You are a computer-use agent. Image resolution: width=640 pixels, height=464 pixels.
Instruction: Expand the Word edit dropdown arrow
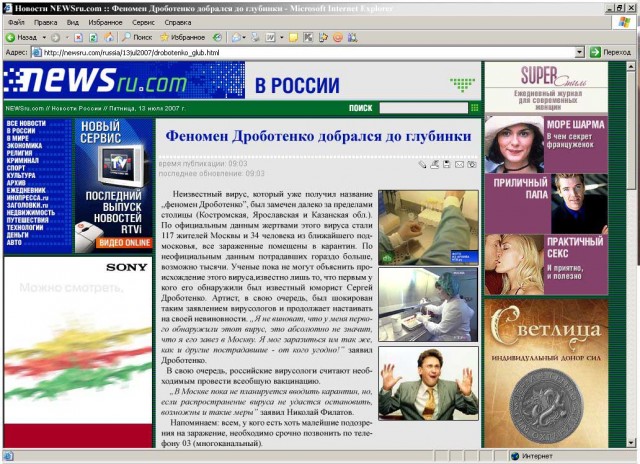click(x=281, y=38)
